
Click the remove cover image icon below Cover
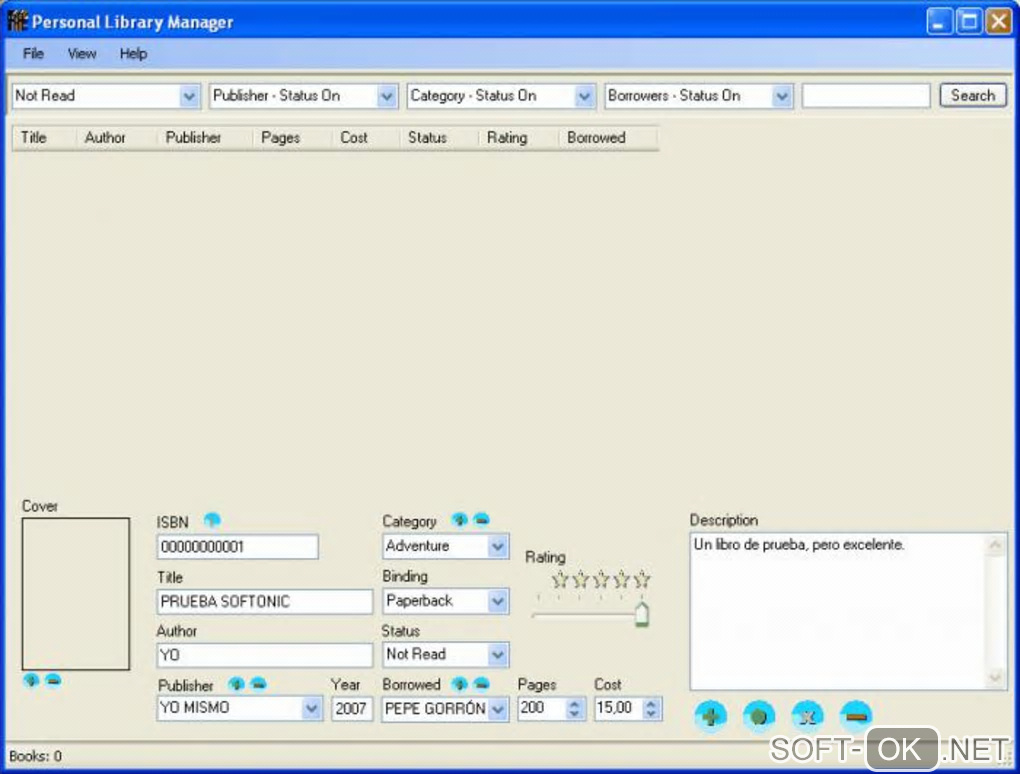53,680
